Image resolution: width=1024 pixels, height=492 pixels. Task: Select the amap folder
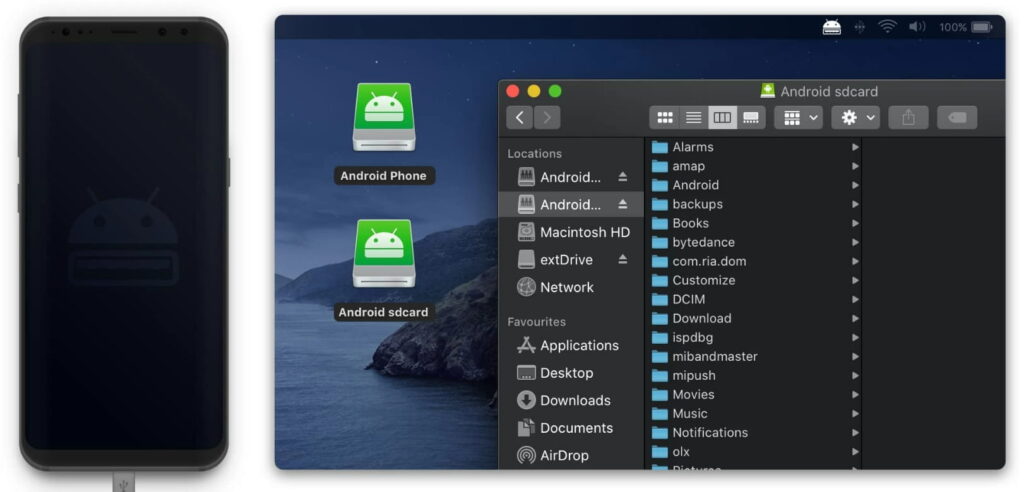(x=754, y=166)
